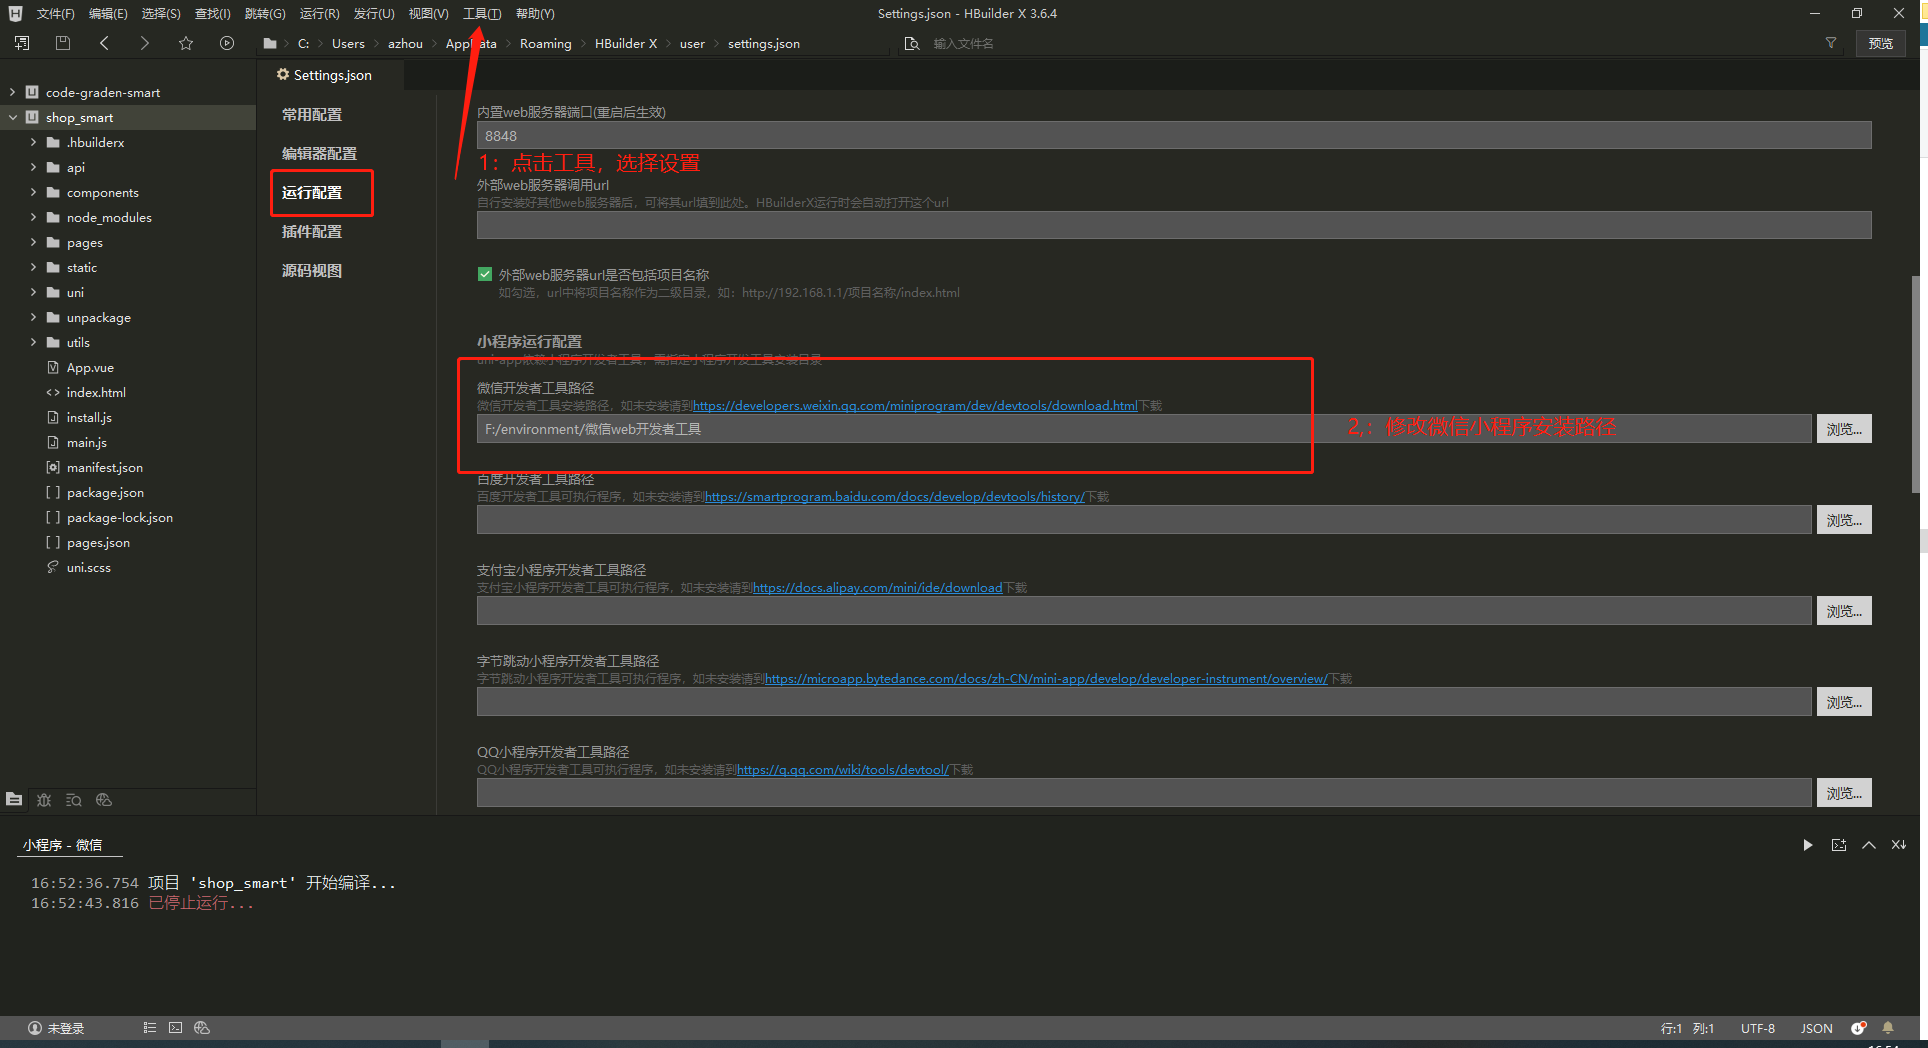Screen dimensions: 1928x1048
Task: Expand the components folder
Action: tap(33, 192)
